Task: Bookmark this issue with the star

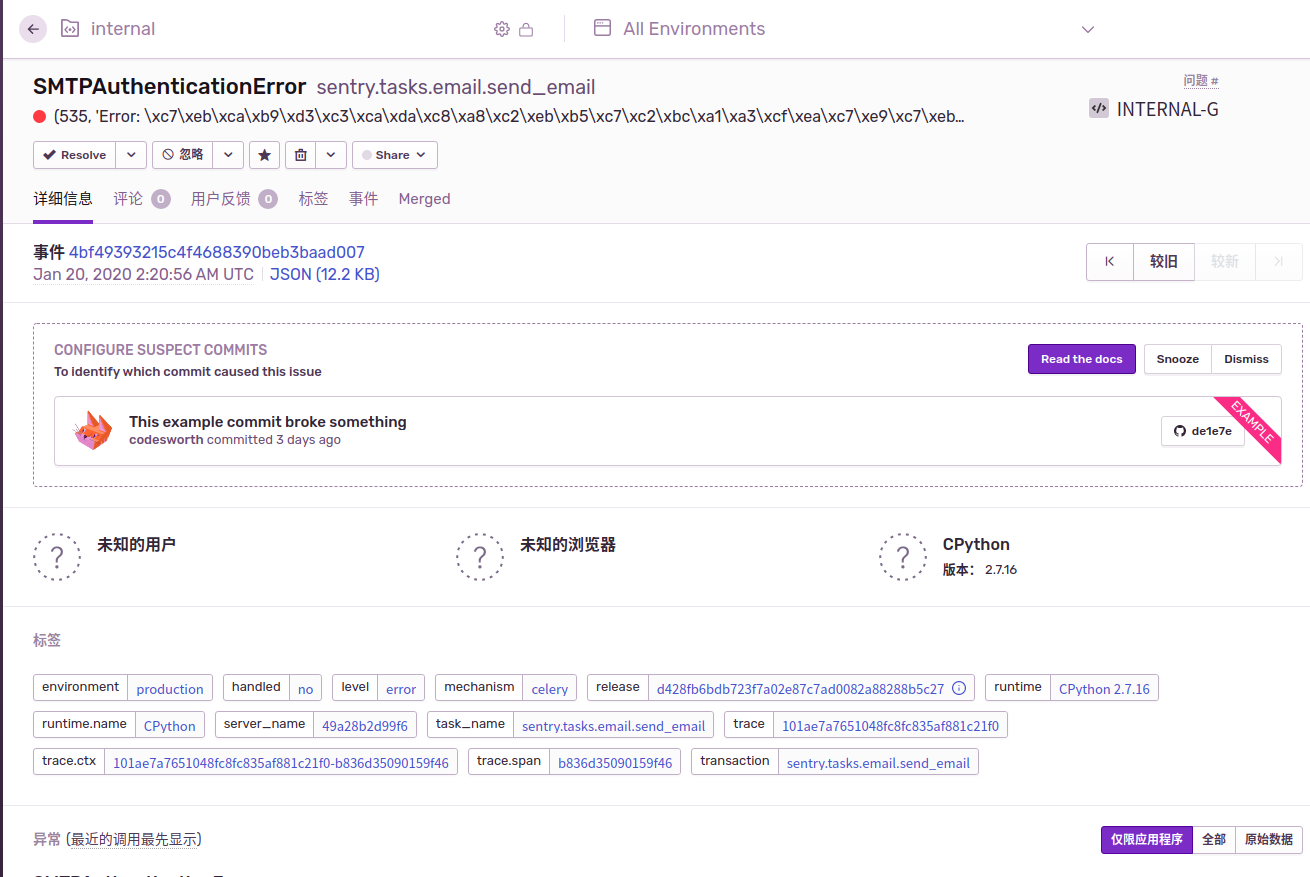Action: [x=264, y=155]
